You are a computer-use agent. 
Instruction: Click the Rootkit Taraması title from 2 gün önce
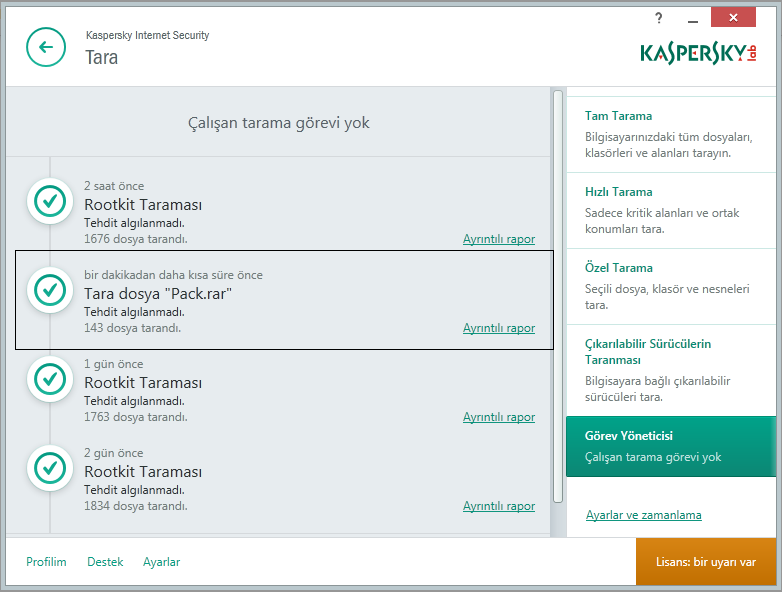pyautogui.click(x=143, y=471)
